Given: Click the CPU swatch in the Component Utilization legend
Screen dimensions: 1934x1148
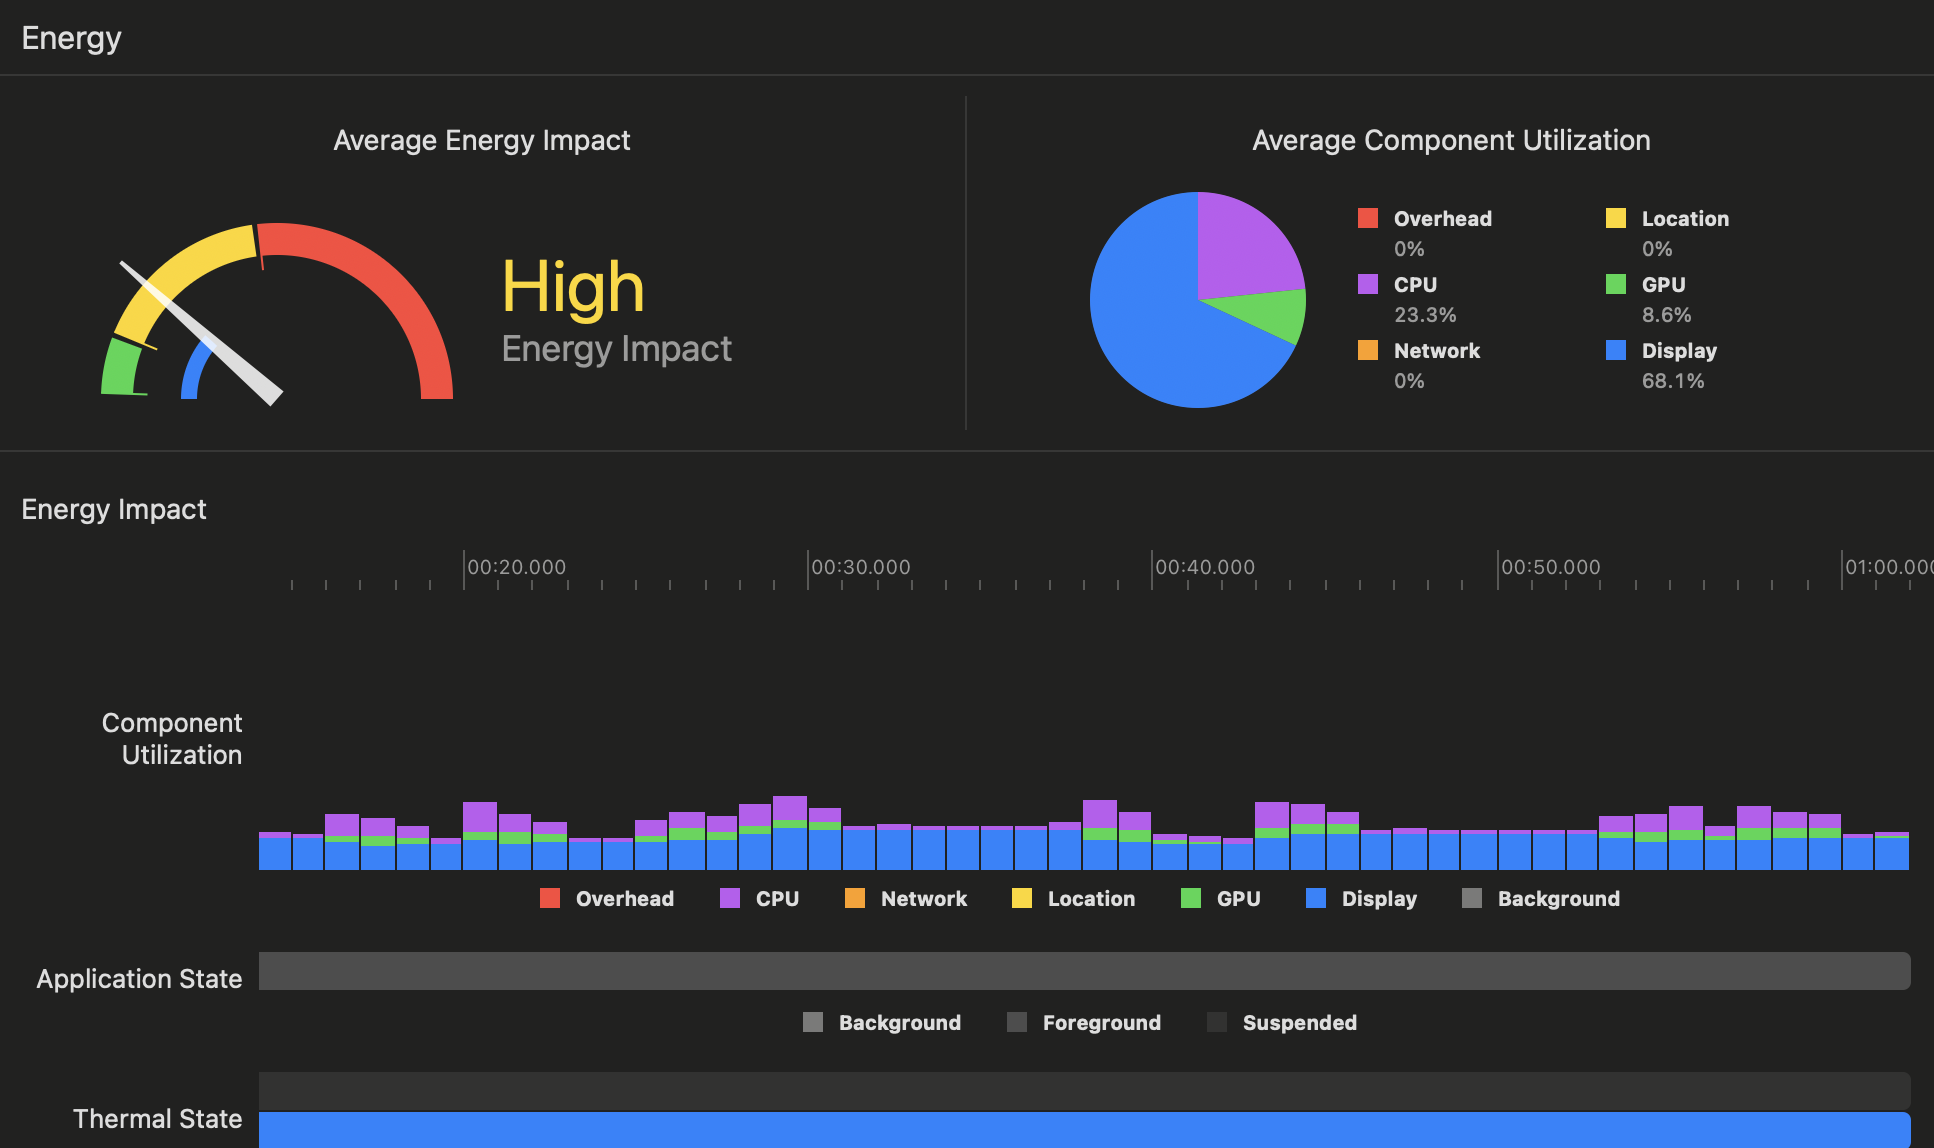Looking at the screenshot, I should (x=729, y=898).
